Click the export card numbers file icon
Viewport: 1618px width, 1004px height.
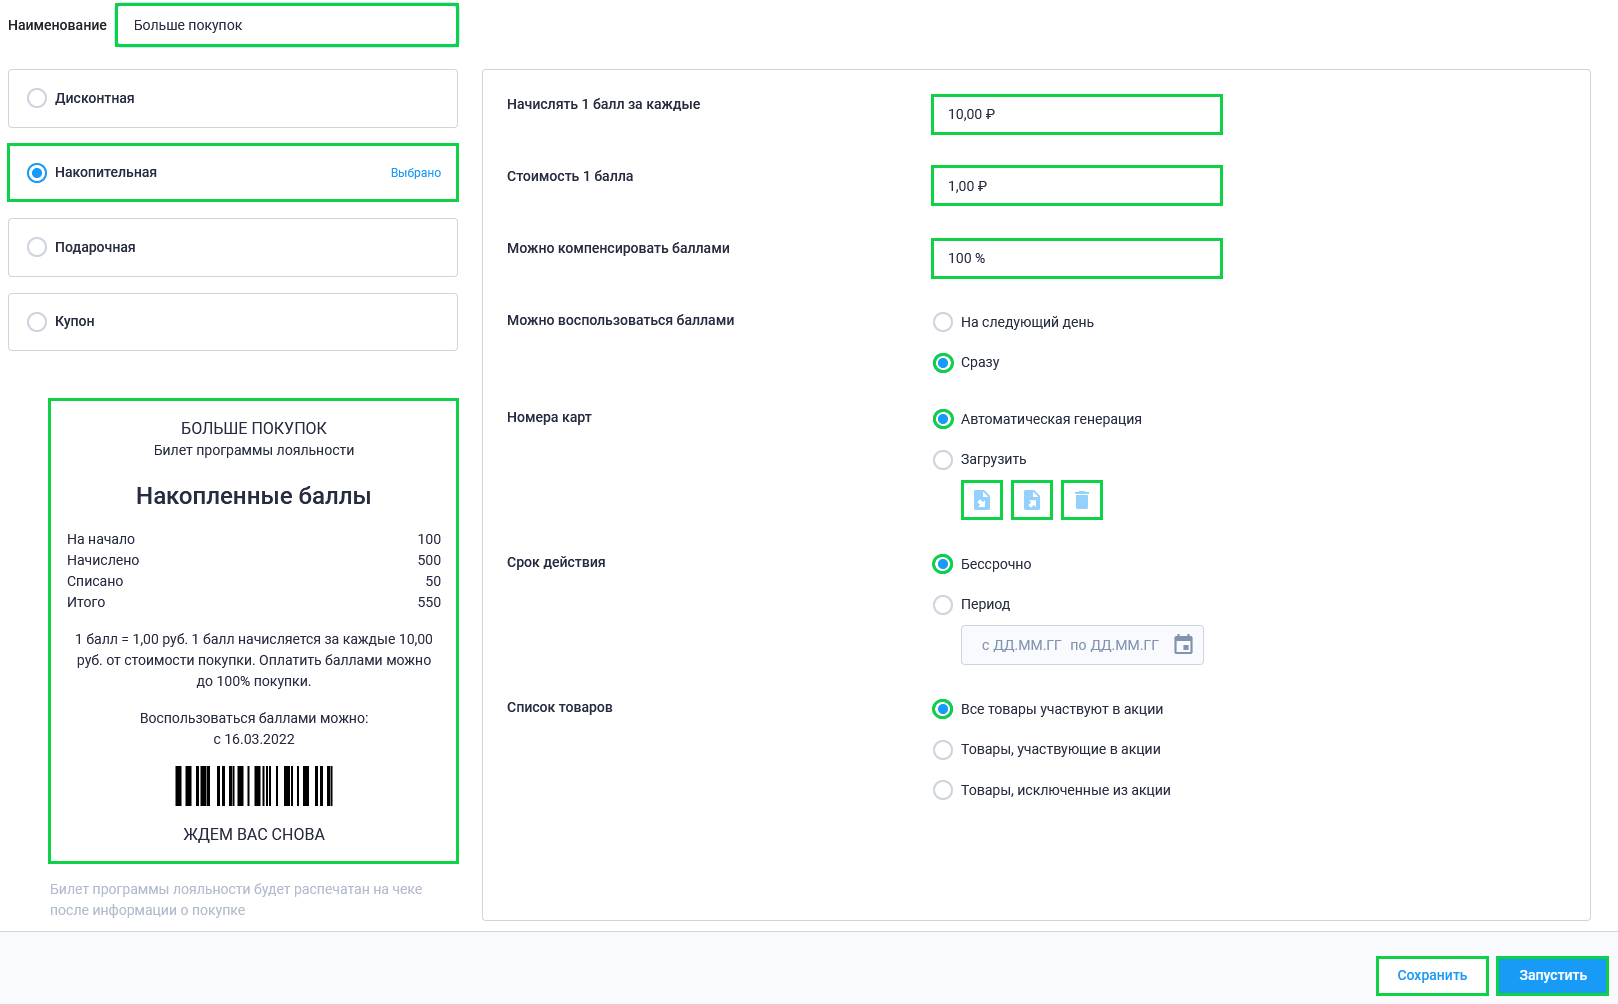[x=1032, y=500]
